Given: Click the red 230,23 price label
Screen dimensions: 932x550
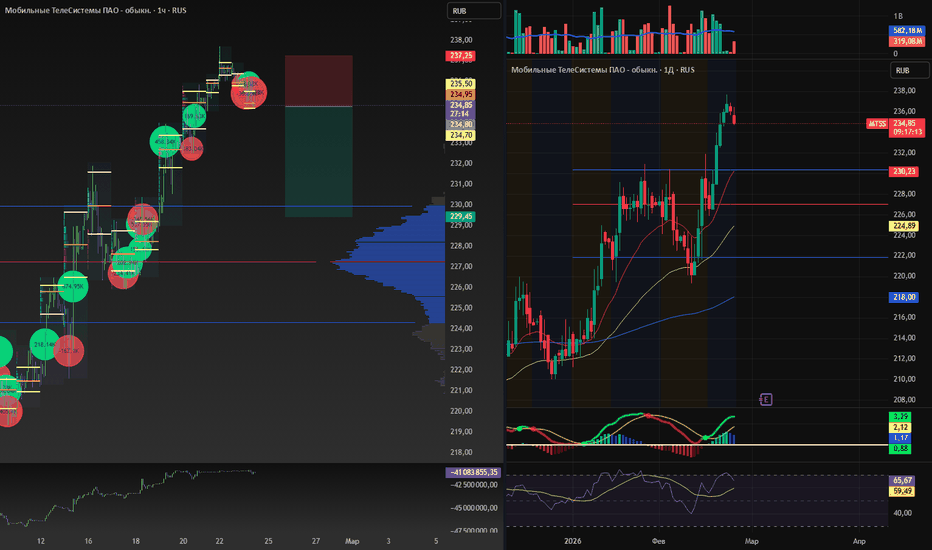Looking at the screenshot, I should coord(904,171).
